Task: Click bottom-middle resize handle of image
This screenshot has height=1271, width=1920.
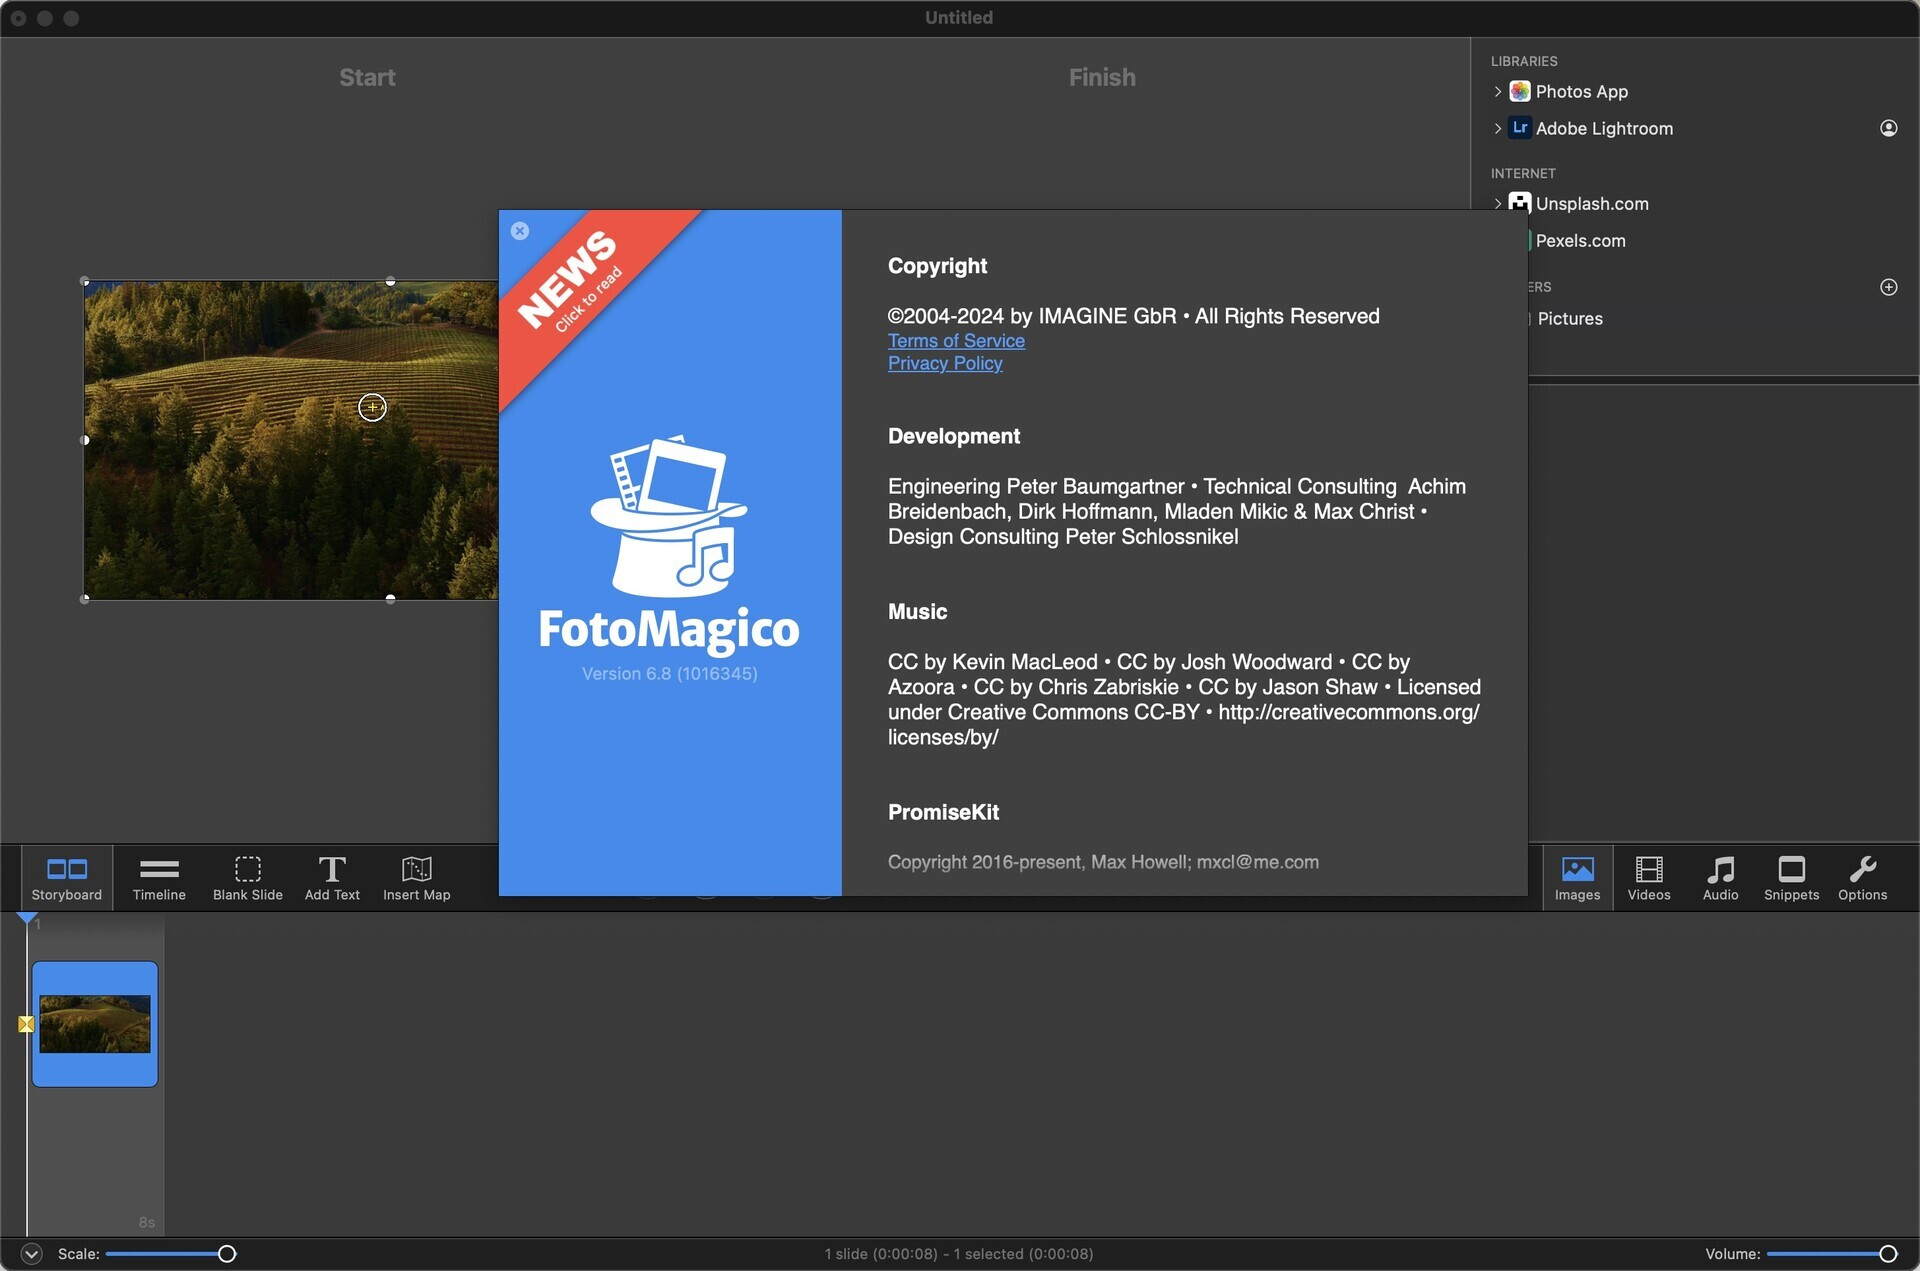Action: tap(390, 599)
